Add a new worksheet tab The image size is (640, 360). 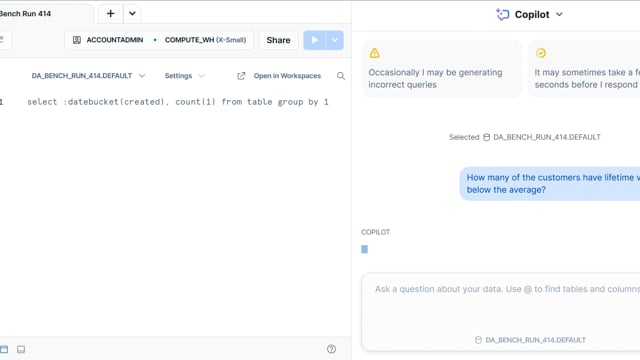click(110, 13)
